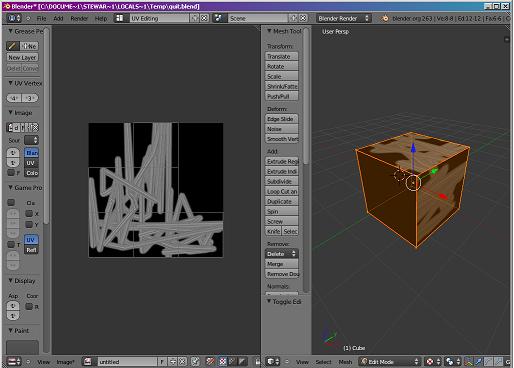Click the untitled image name field

pos(128,361)
